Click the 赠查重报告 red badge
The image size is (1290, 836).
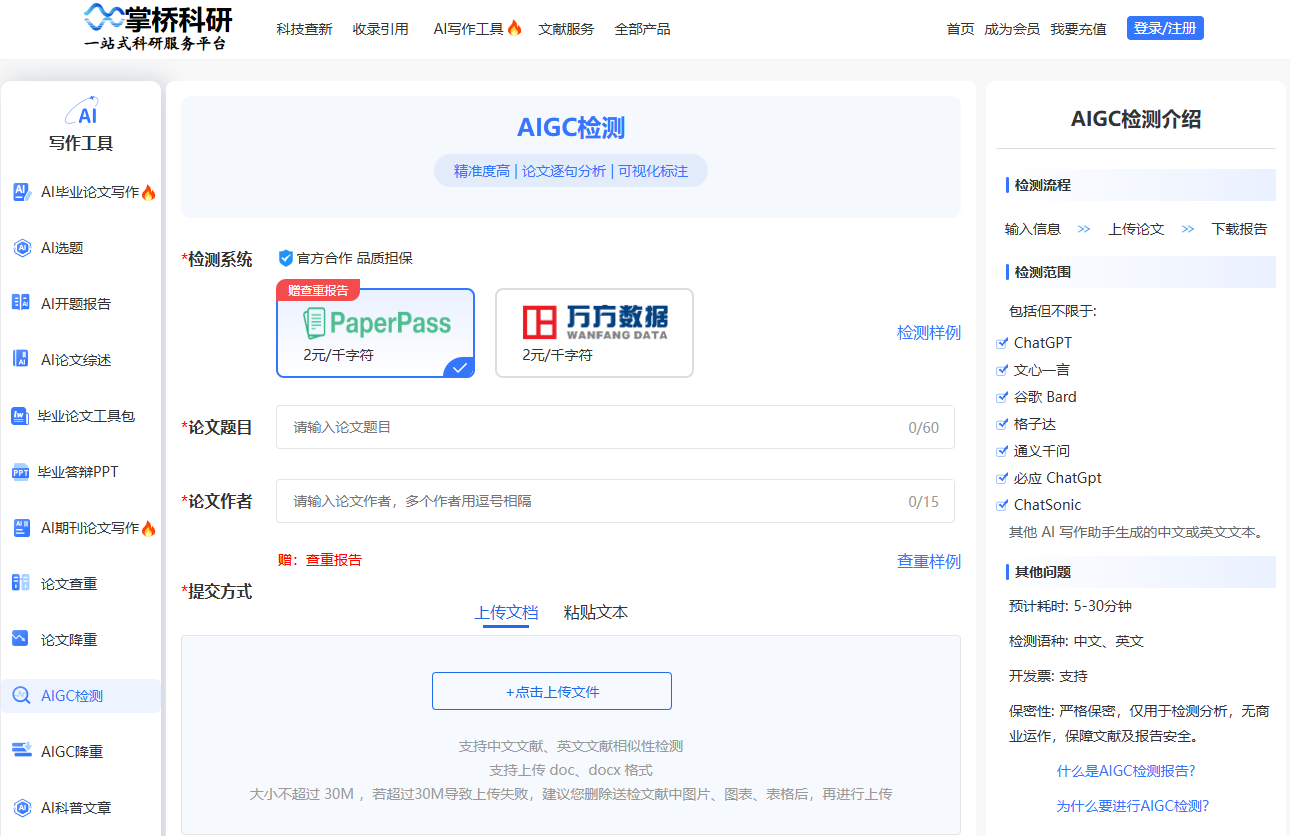click(x=318, y=290)
